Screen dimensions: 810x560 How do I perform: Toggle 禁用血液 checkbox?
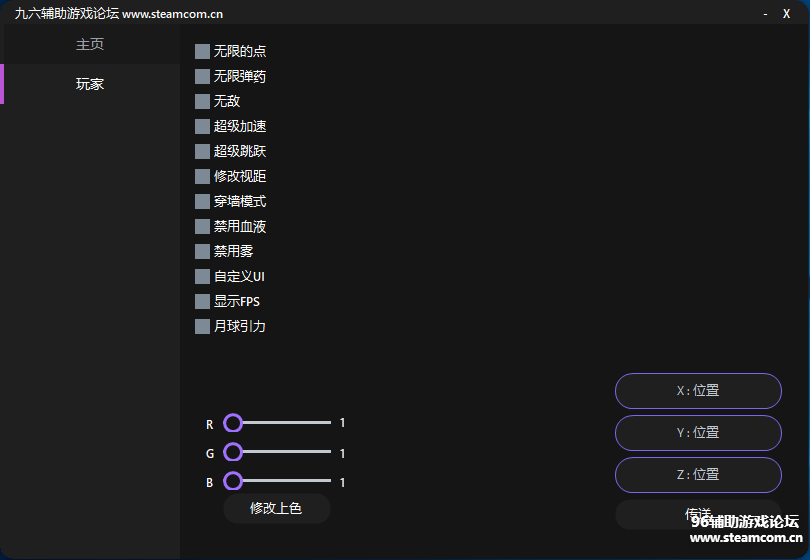(x=203, y=226)
